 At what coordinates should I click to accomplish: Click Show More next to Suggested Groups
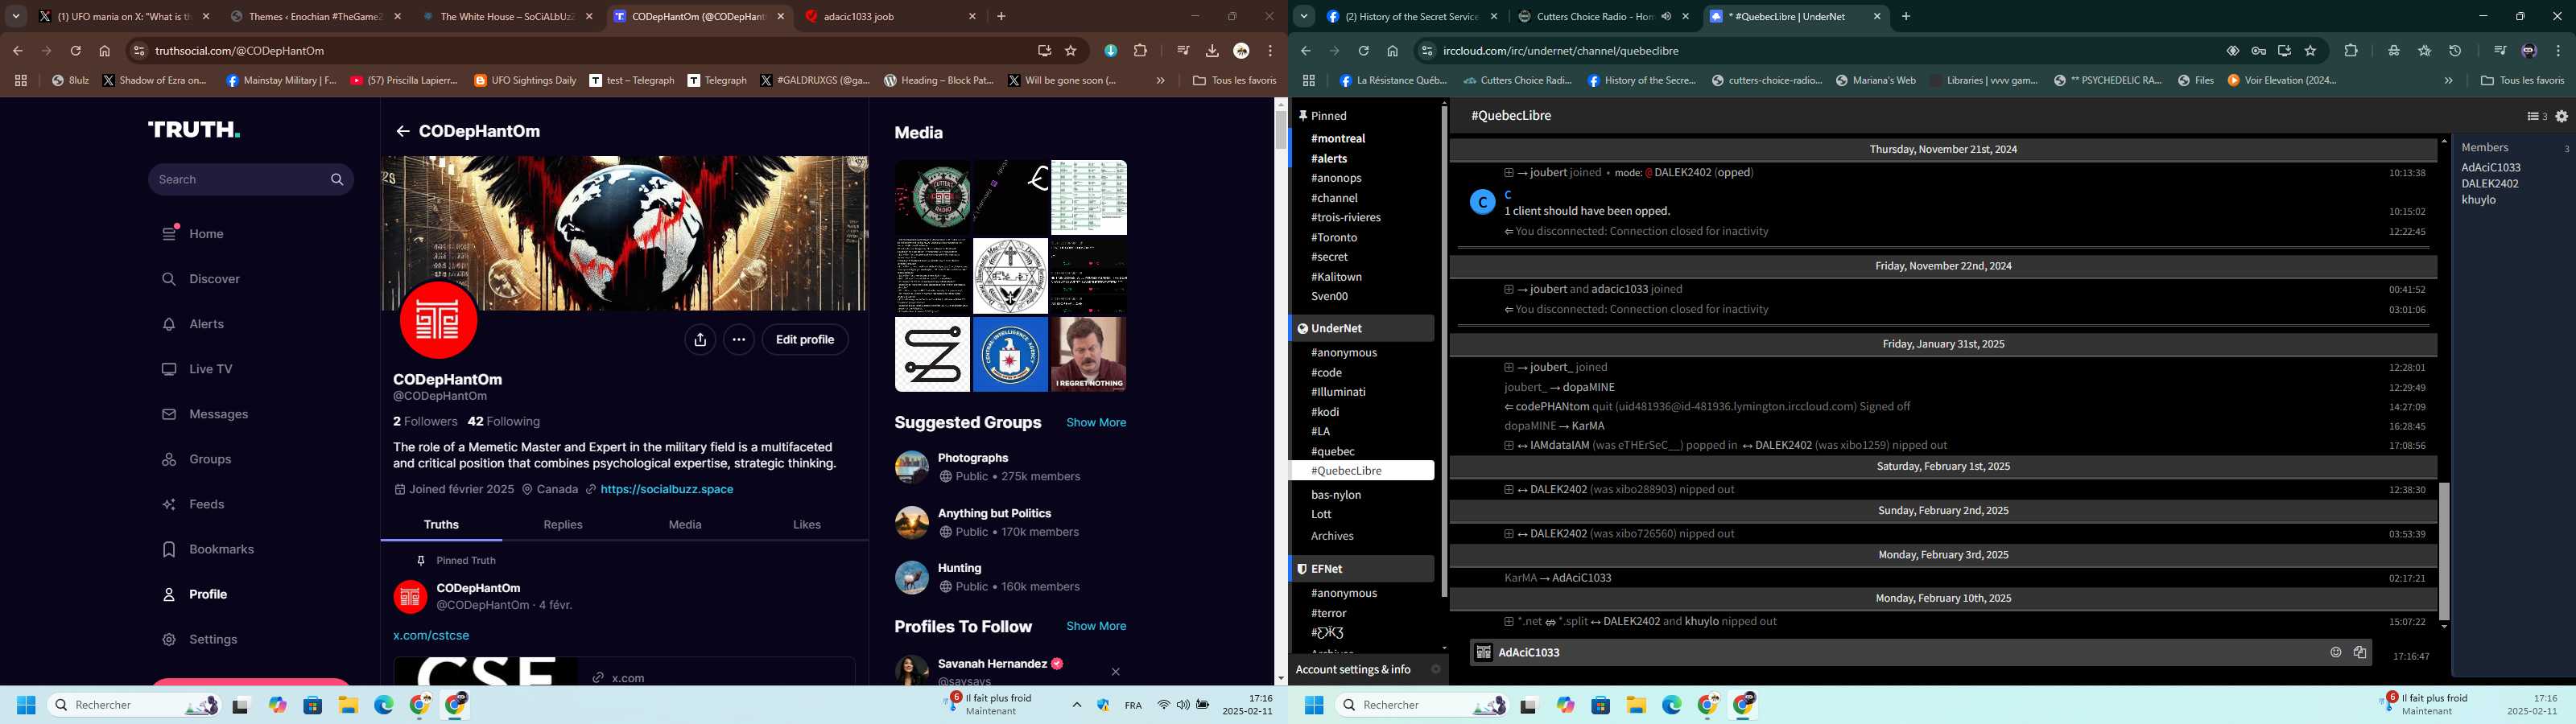[x=1096, y=423]
